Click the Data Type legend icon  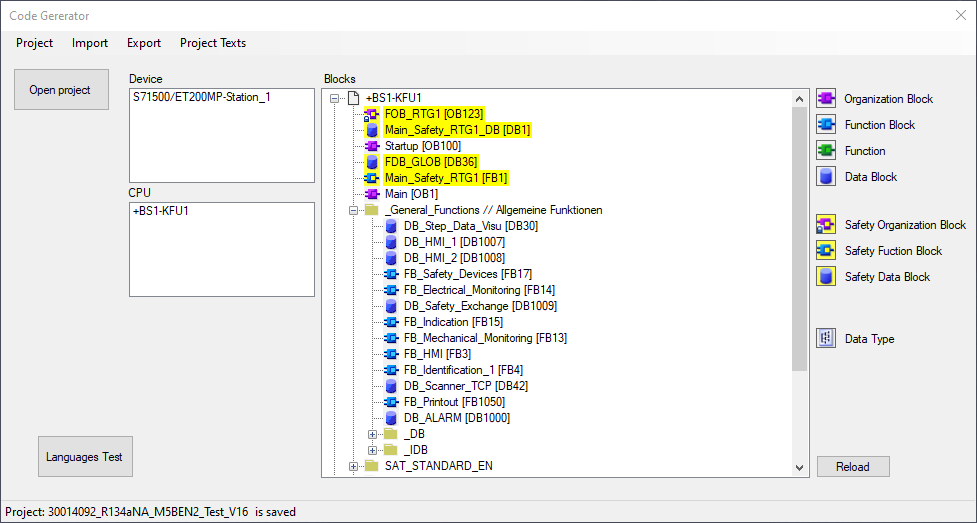tap(826, 338)
